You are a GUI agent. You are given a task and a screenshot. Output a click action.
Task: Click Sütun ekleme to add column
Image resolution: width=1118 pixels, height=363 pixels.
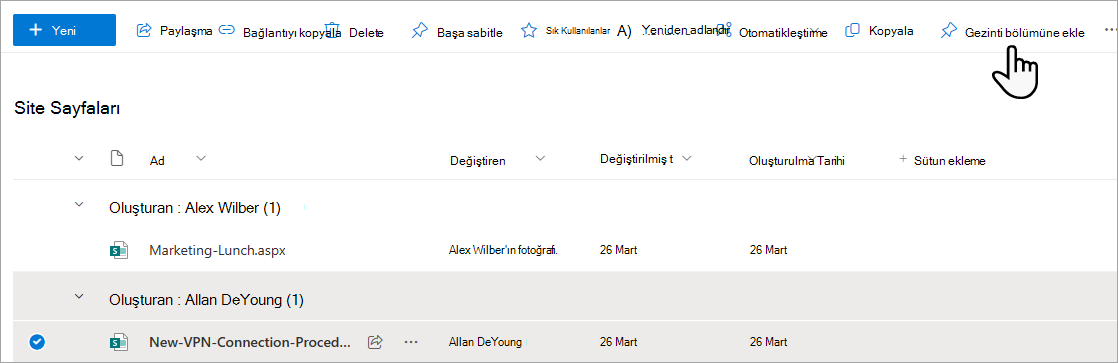[x=942, y=160]
